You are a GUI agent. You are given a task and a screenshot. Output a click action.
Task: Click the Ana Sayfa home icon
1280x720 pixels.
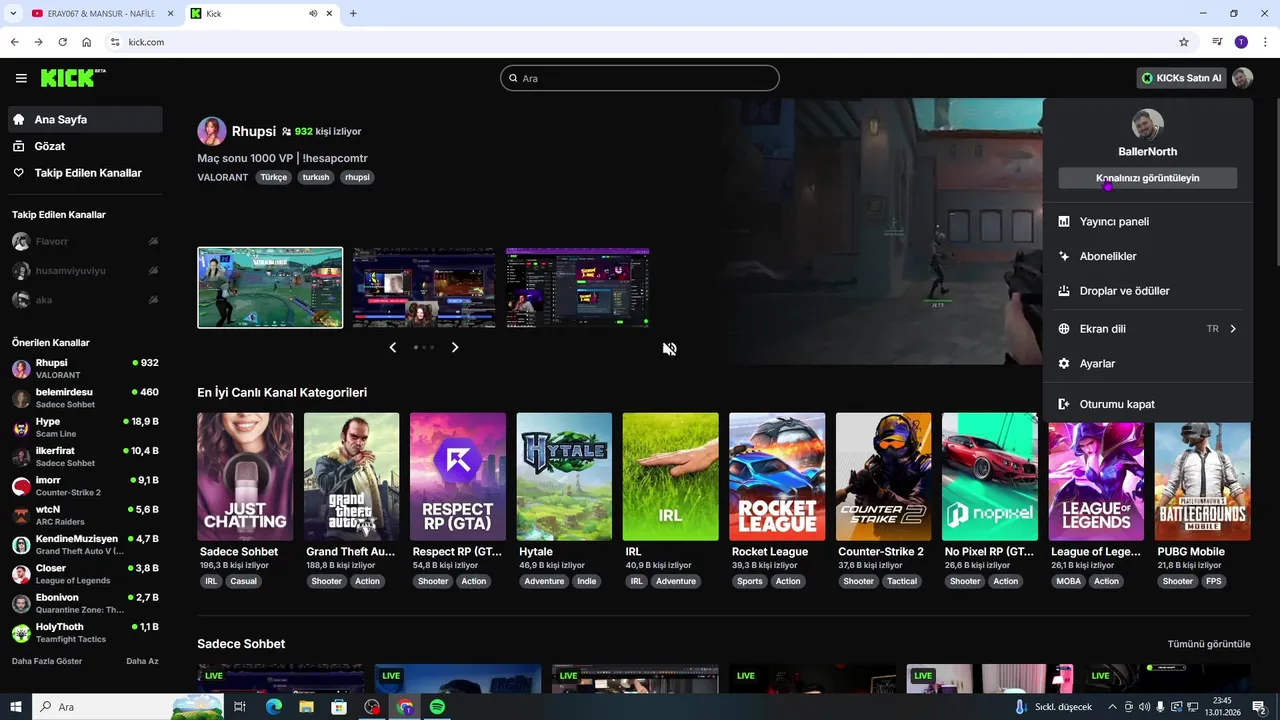(x=19, y=119)
